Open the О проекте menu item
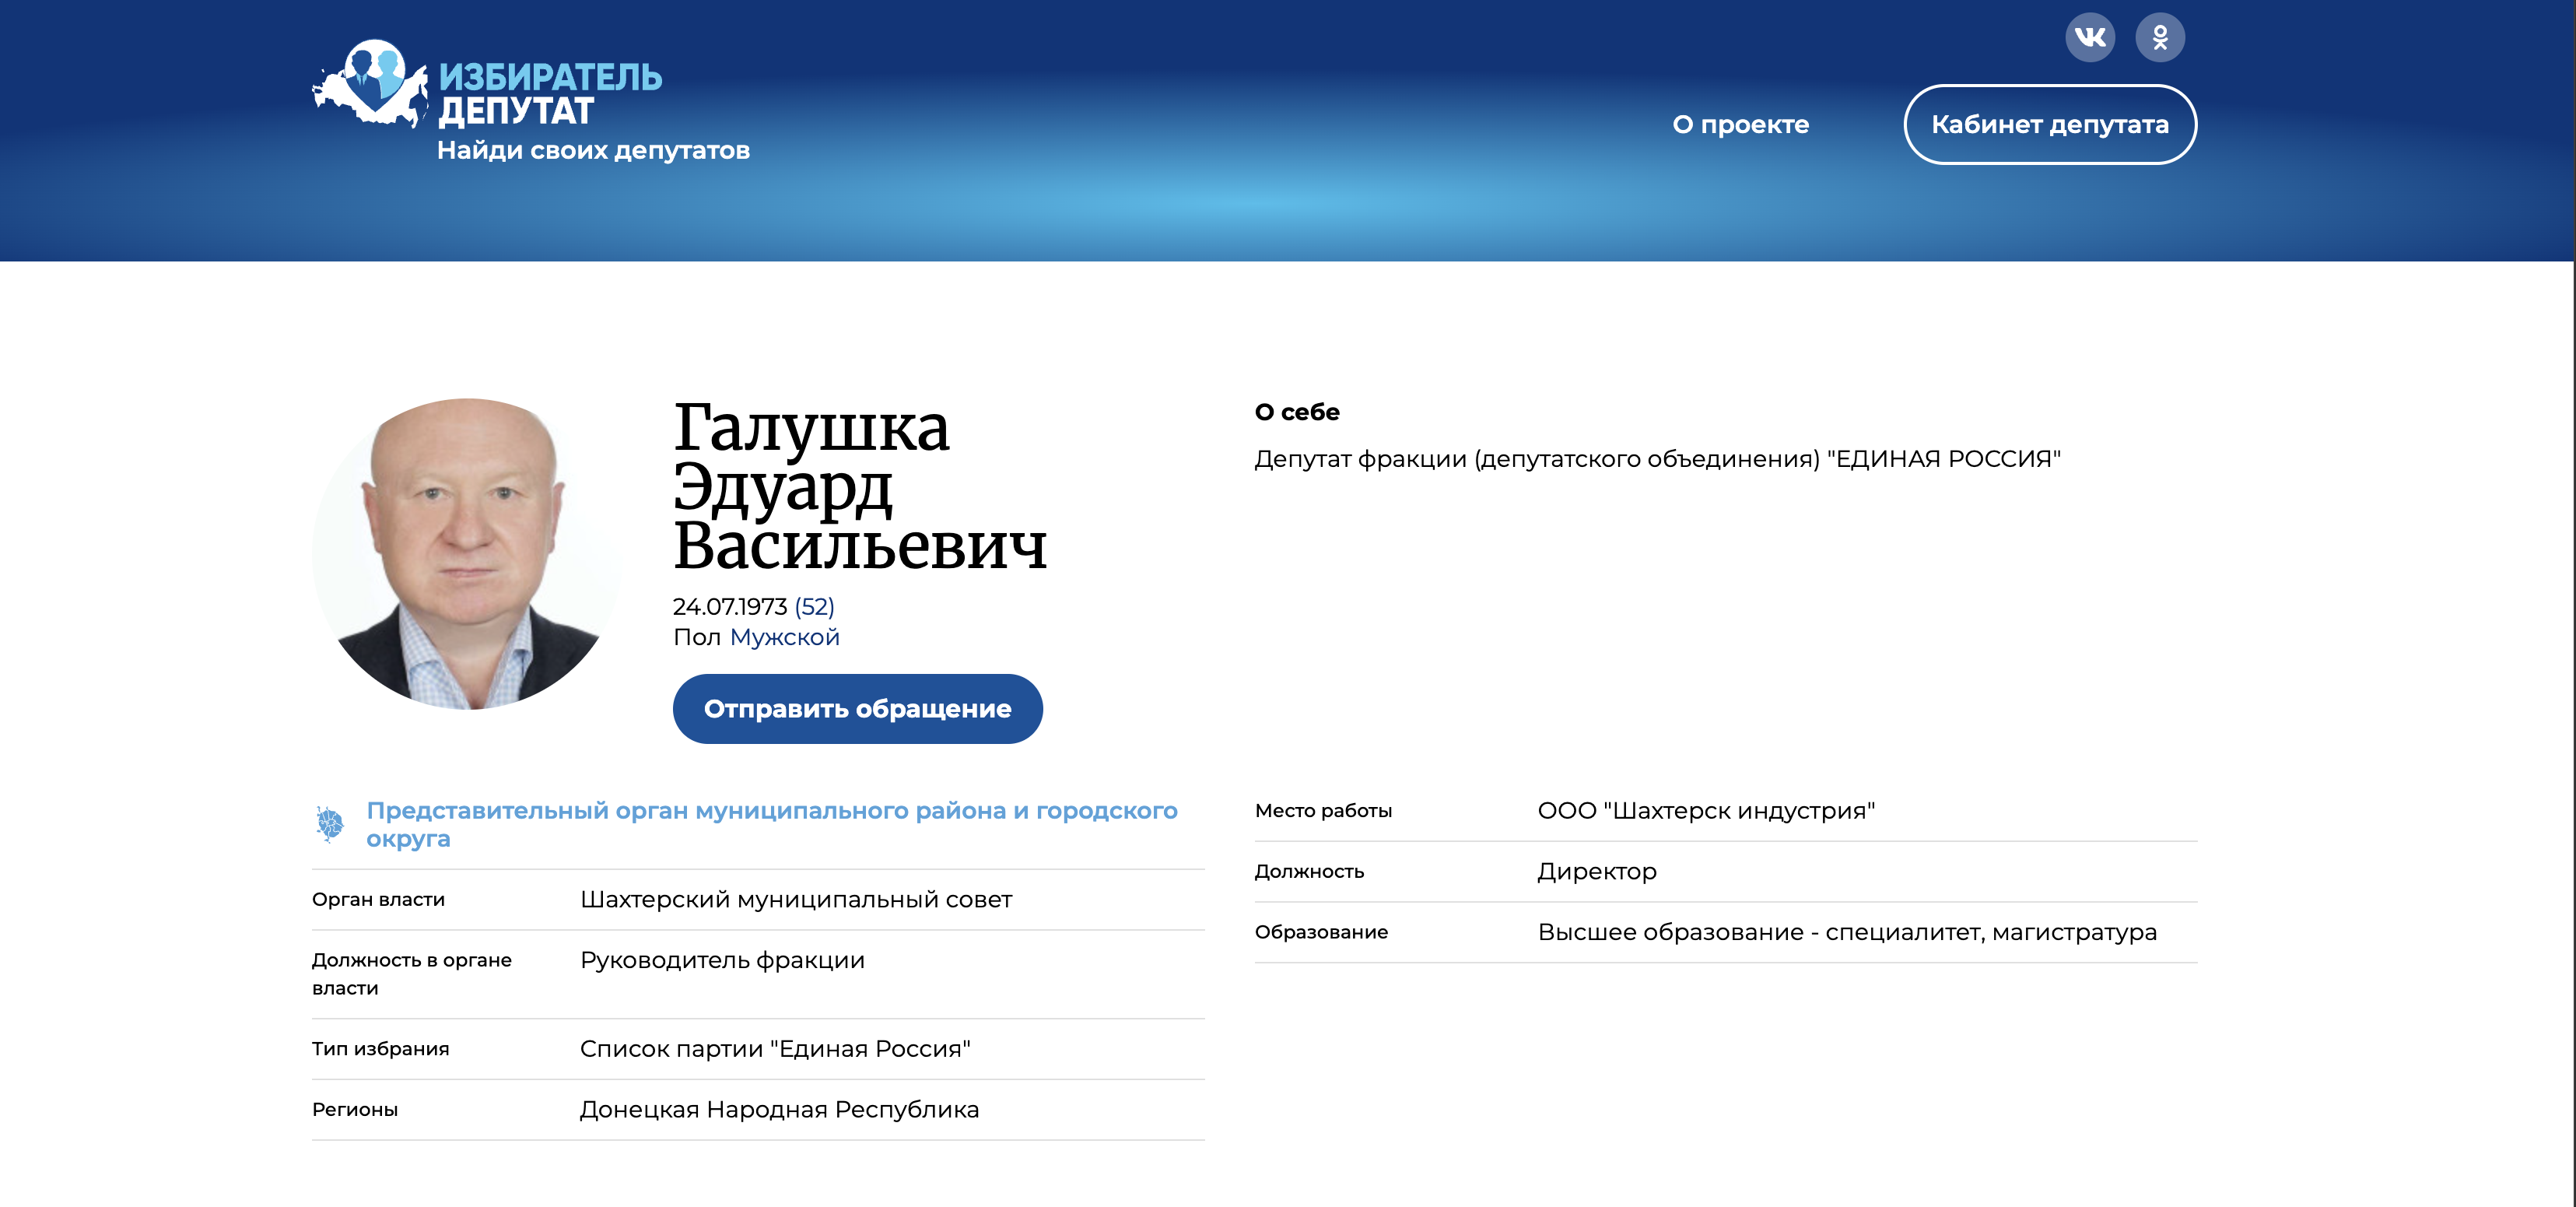This screenshot has width=2576, height=1207. click(1740, 125)
